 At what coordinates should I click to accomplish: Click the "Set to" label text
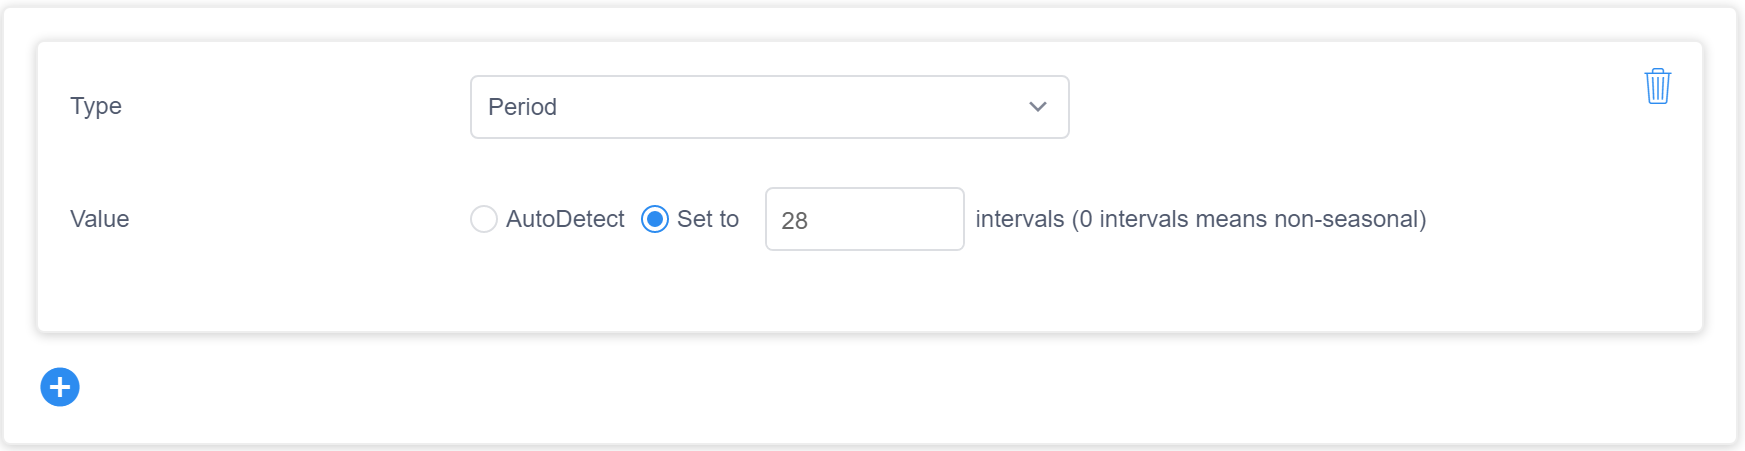708,219
